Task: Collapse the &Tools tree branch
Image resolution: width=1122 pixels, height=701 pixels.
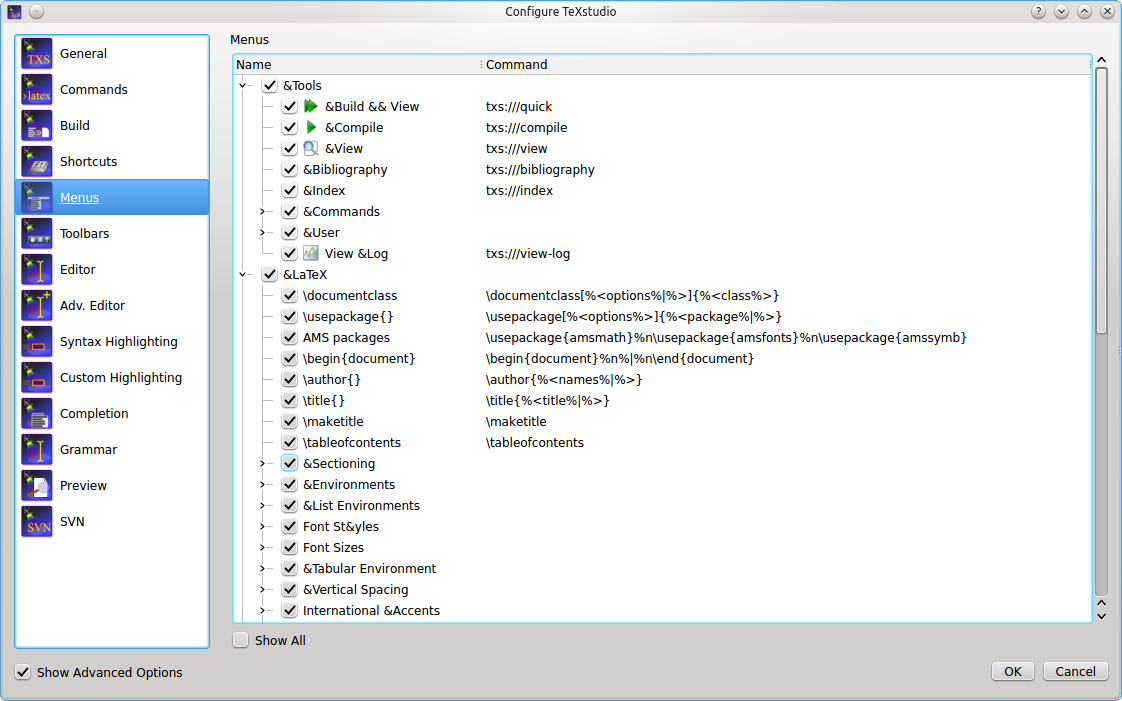Action: coord(242,85)
